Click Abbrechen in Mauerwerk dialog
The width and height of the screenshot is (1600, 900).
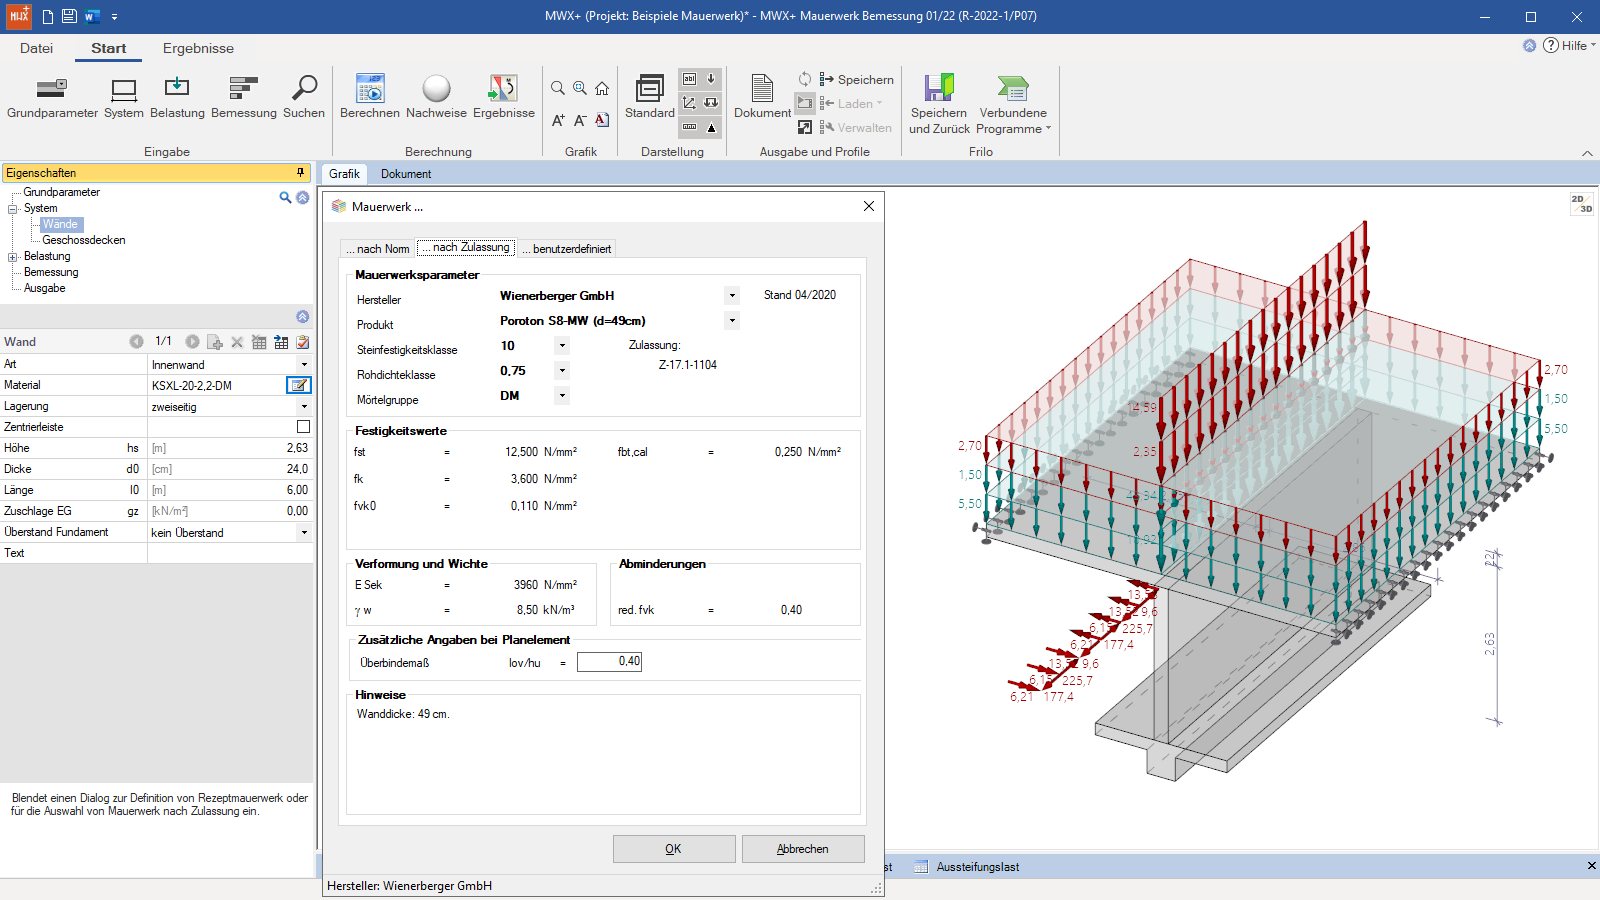tap(803, 849)
